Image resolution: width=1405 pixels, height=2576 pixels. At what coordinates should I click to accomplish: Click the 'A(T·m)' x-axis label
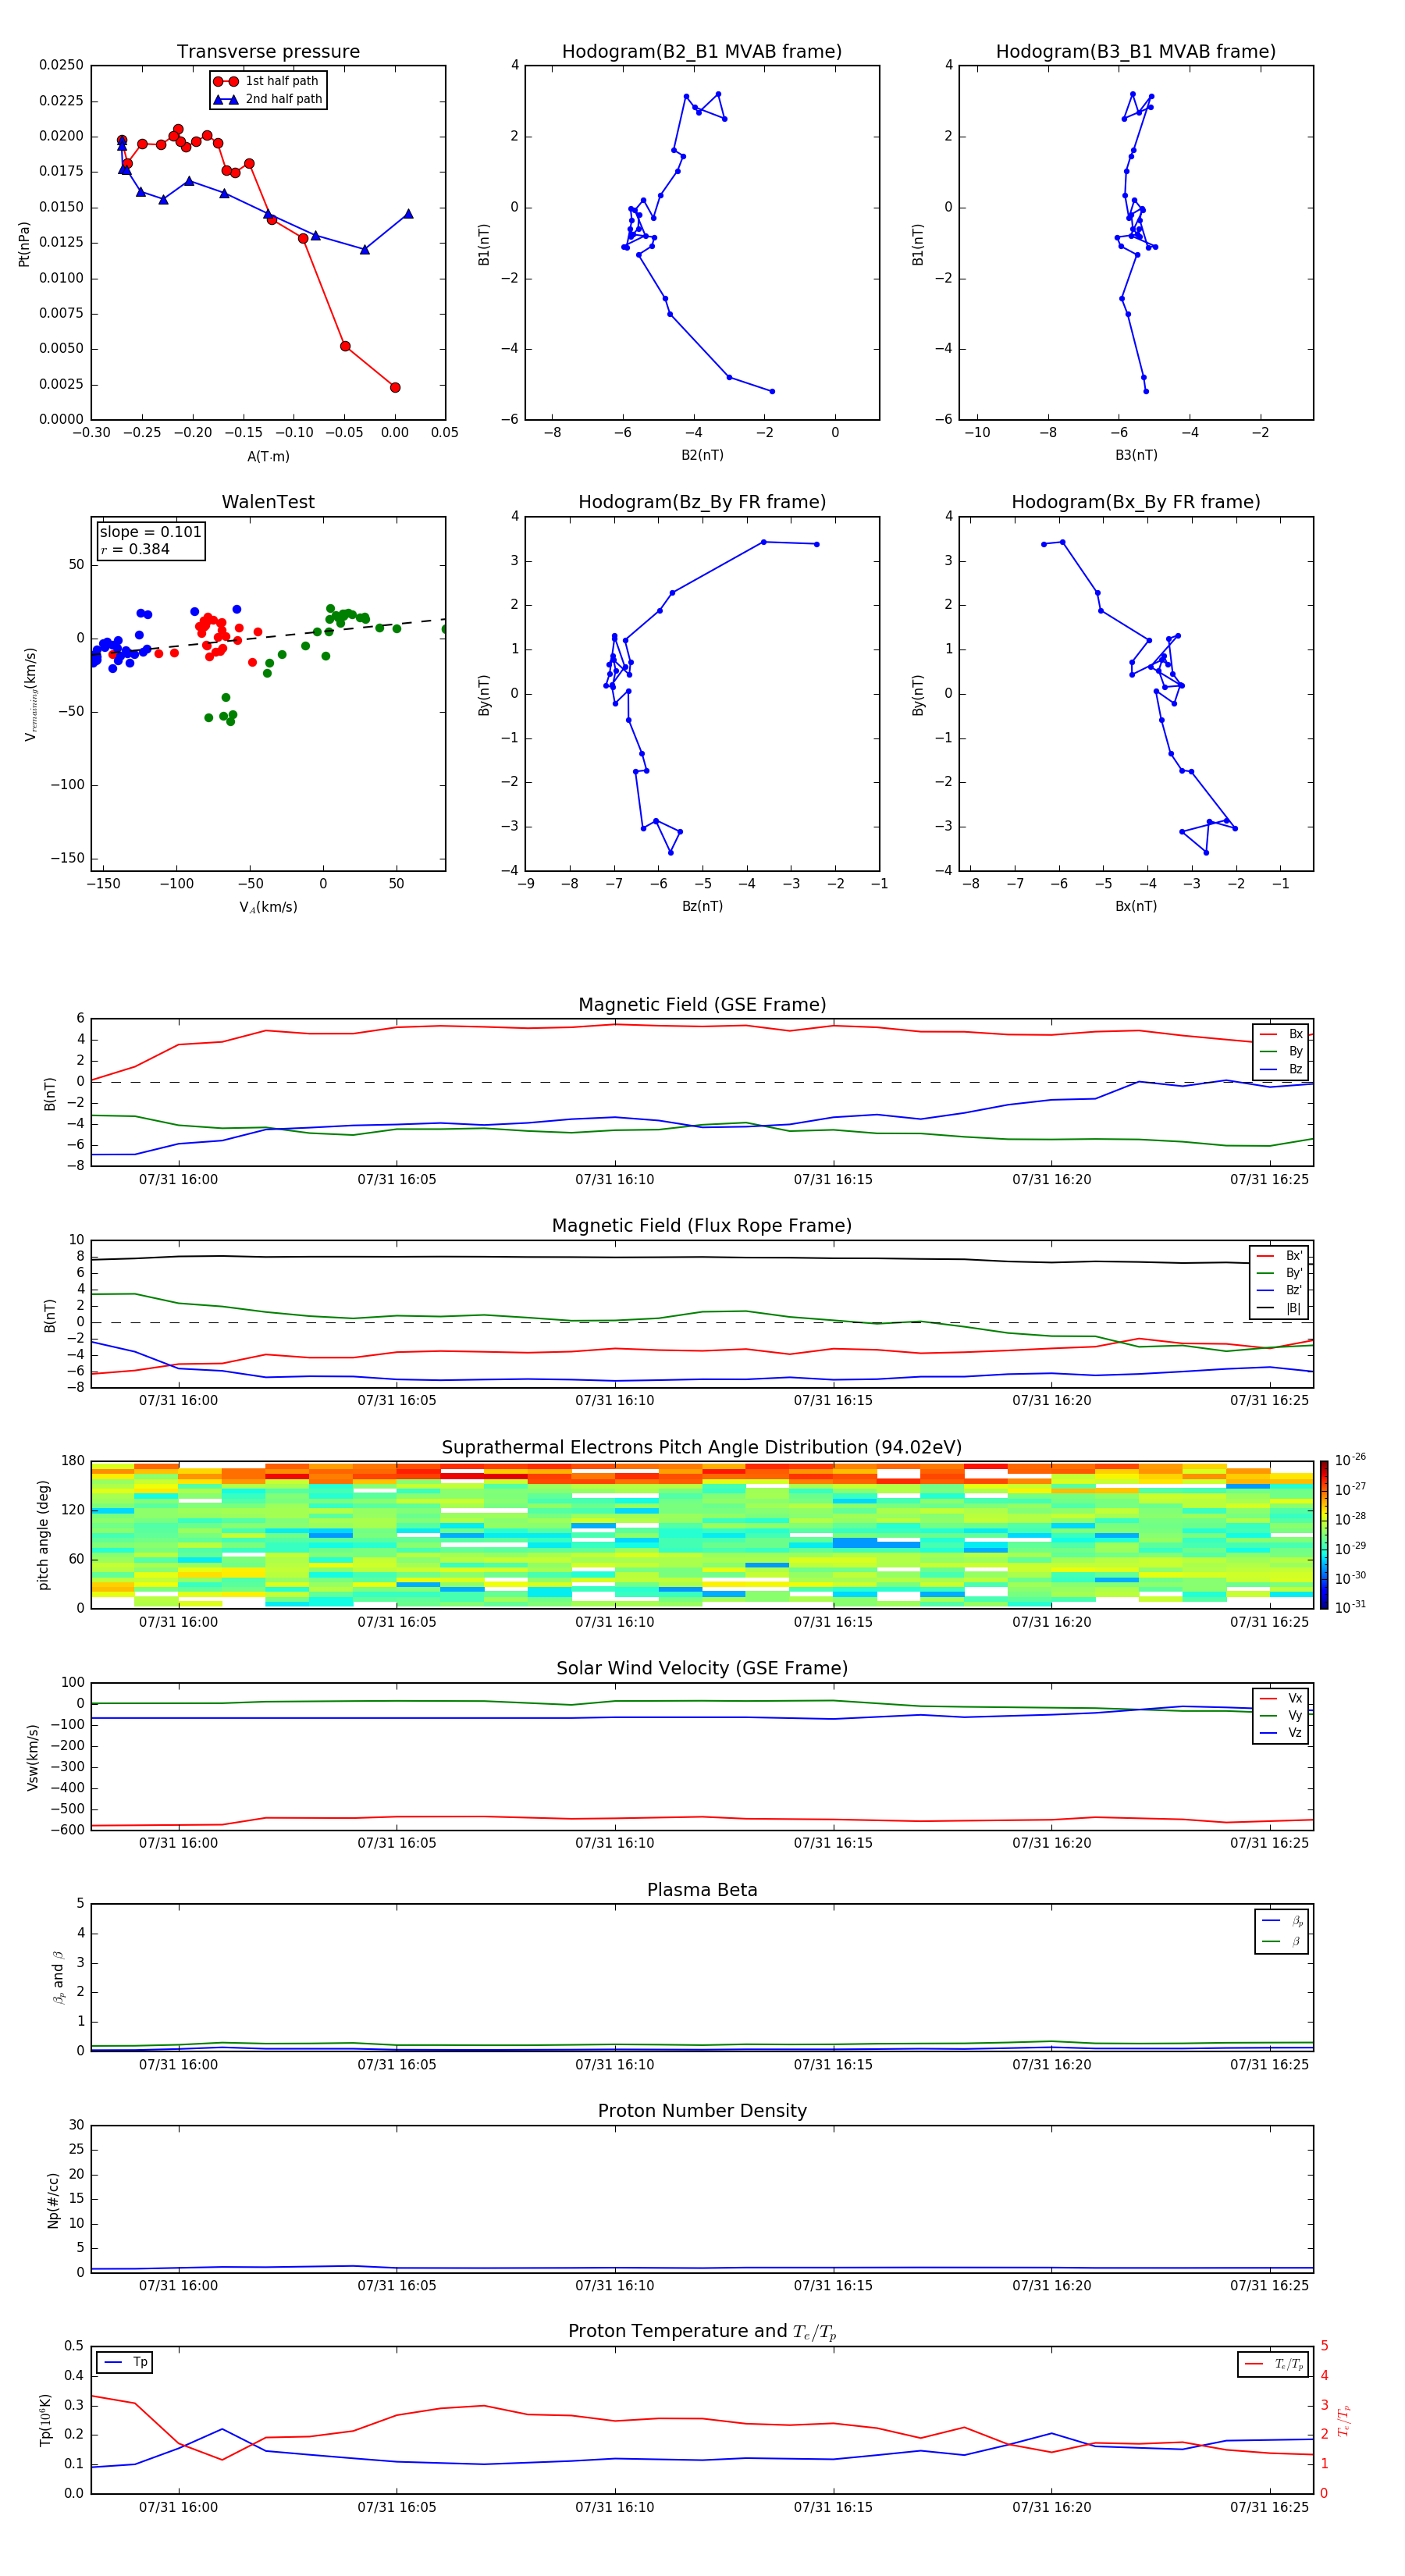click(x=268, y=456)
